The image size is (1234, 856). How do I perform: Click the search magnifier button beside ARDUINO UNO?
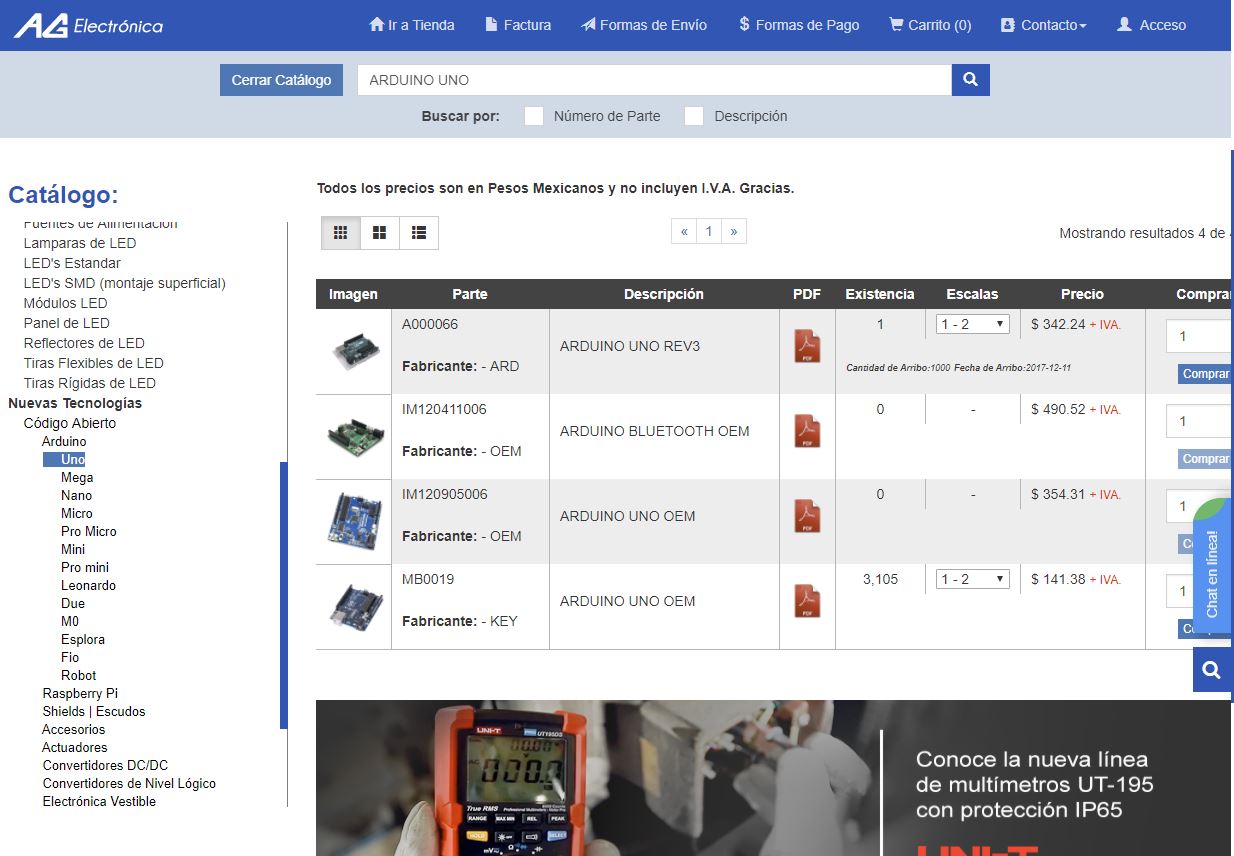pyautogui.click(x=970, y=80)
